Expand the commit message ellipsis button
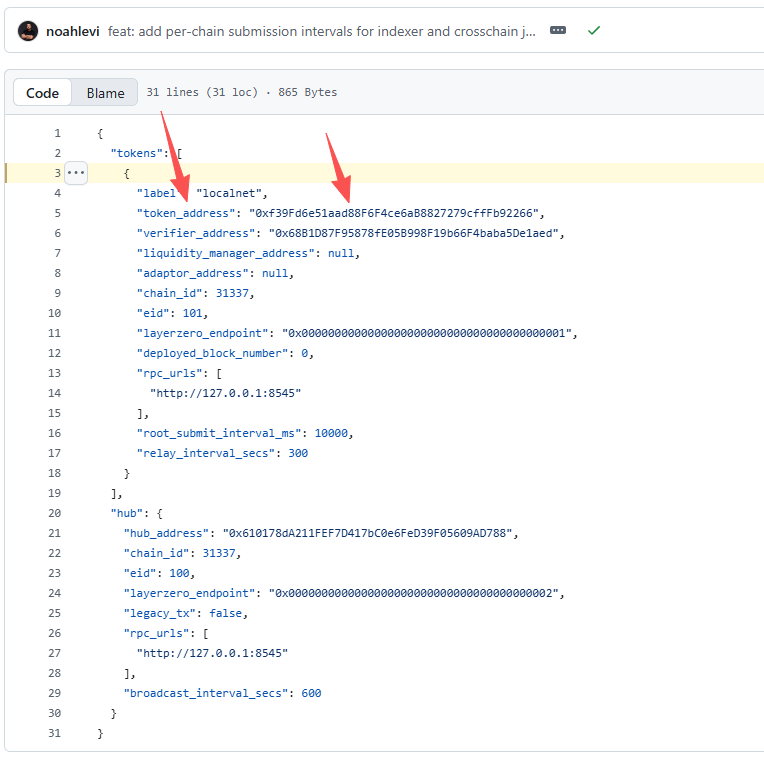764x769 pixels. point(558,30)
